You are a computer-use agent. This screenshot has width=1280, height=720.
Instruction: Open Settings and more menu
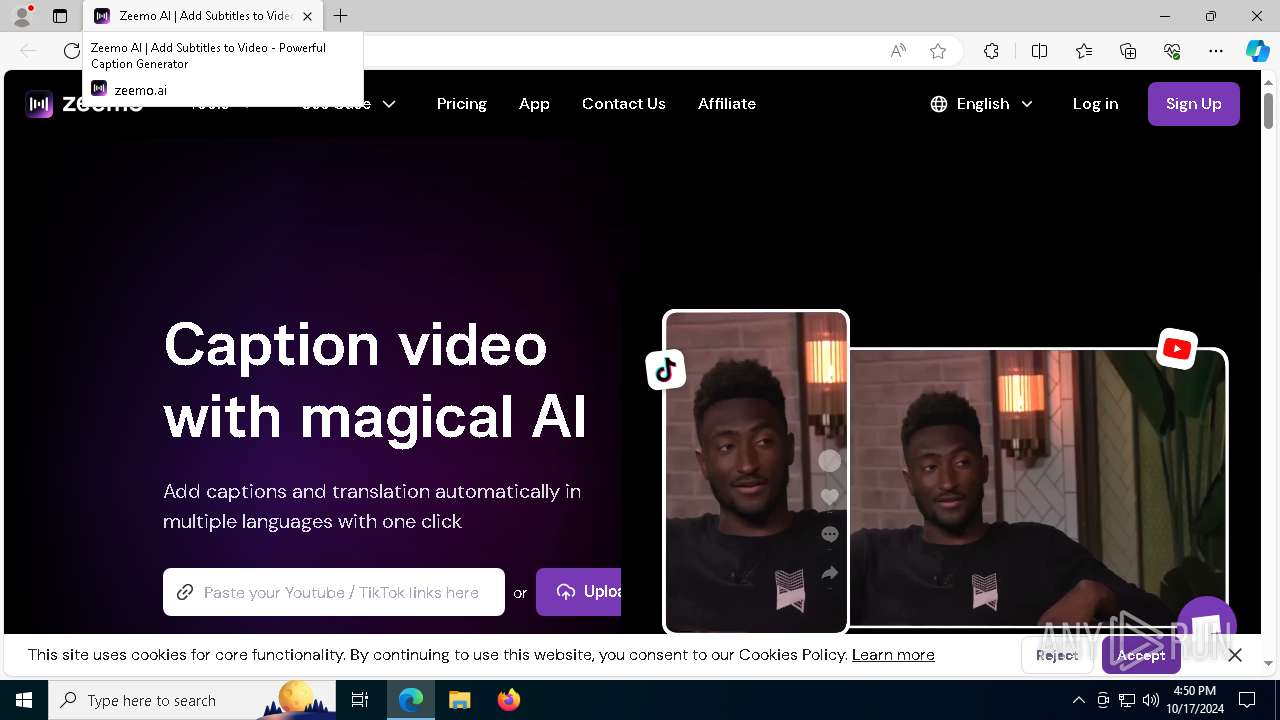pos(1216,51)
